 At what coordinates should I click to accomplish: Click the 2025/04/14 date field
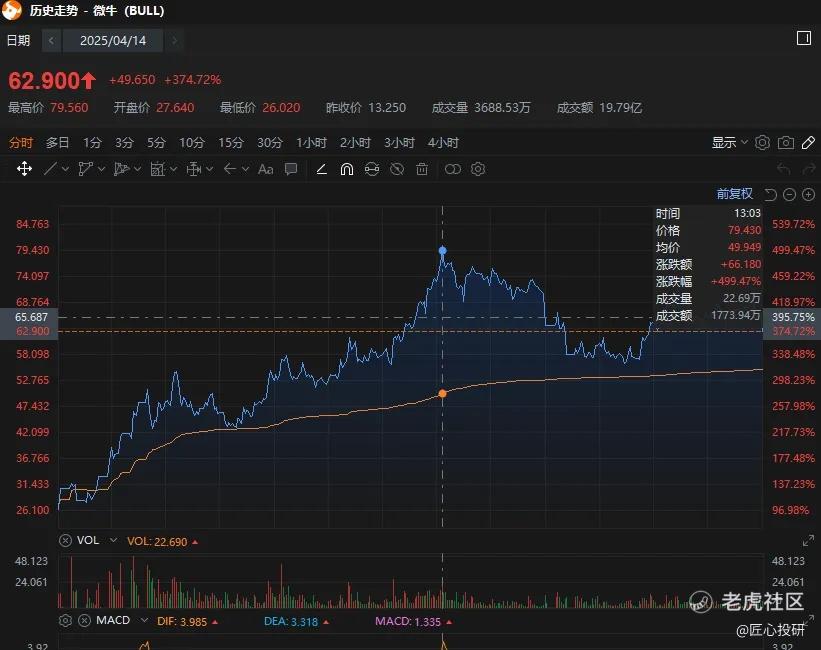pos(113,41)
